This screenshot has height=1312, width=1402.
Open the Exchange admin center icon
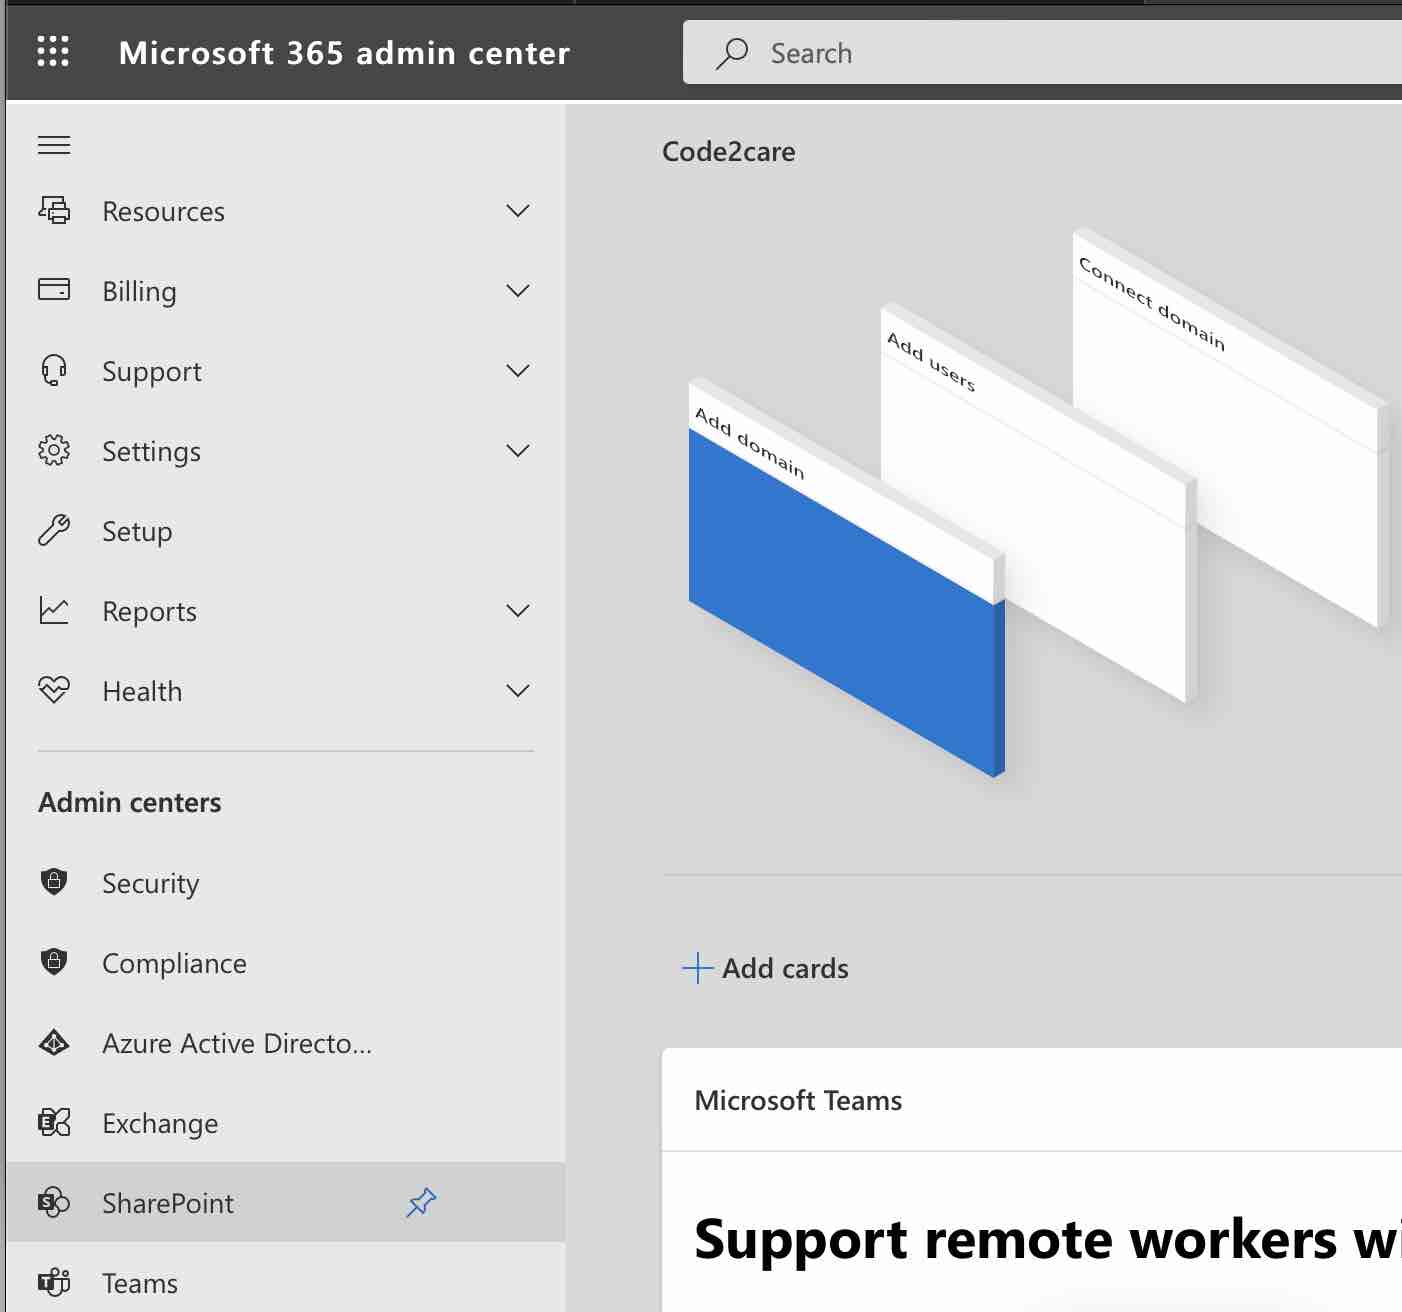(x=54, y=1123)
